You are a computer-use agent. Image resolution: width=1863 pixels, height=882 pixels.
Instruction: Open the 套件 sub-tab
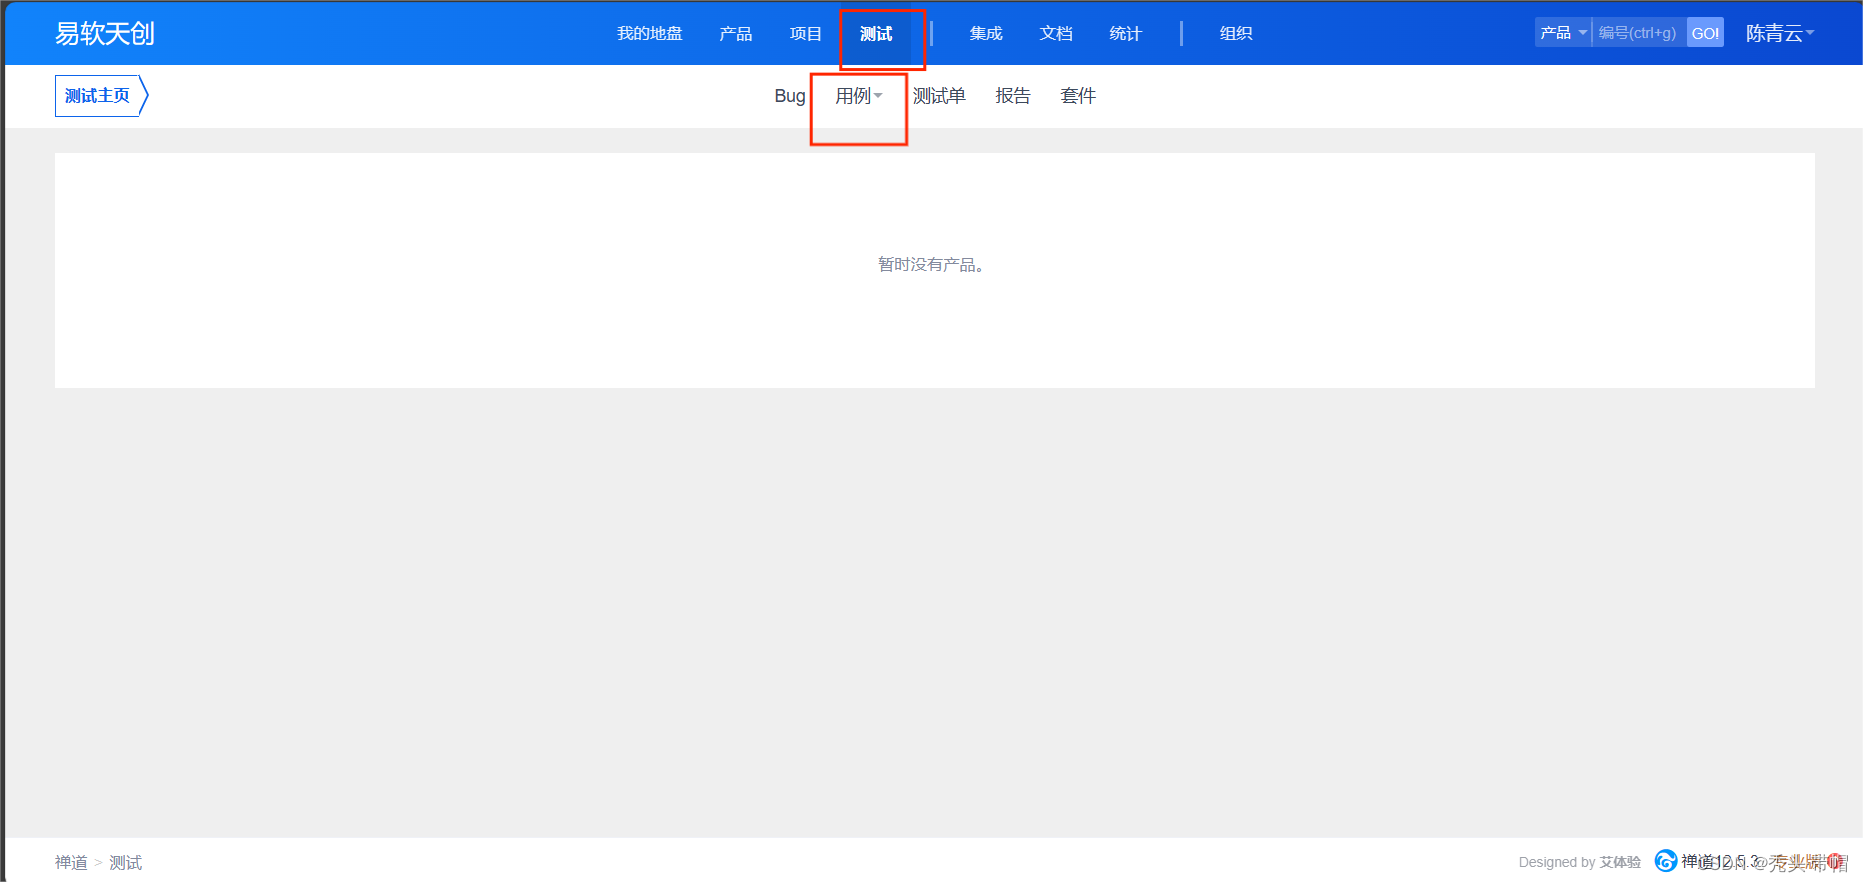point(1078,96)
